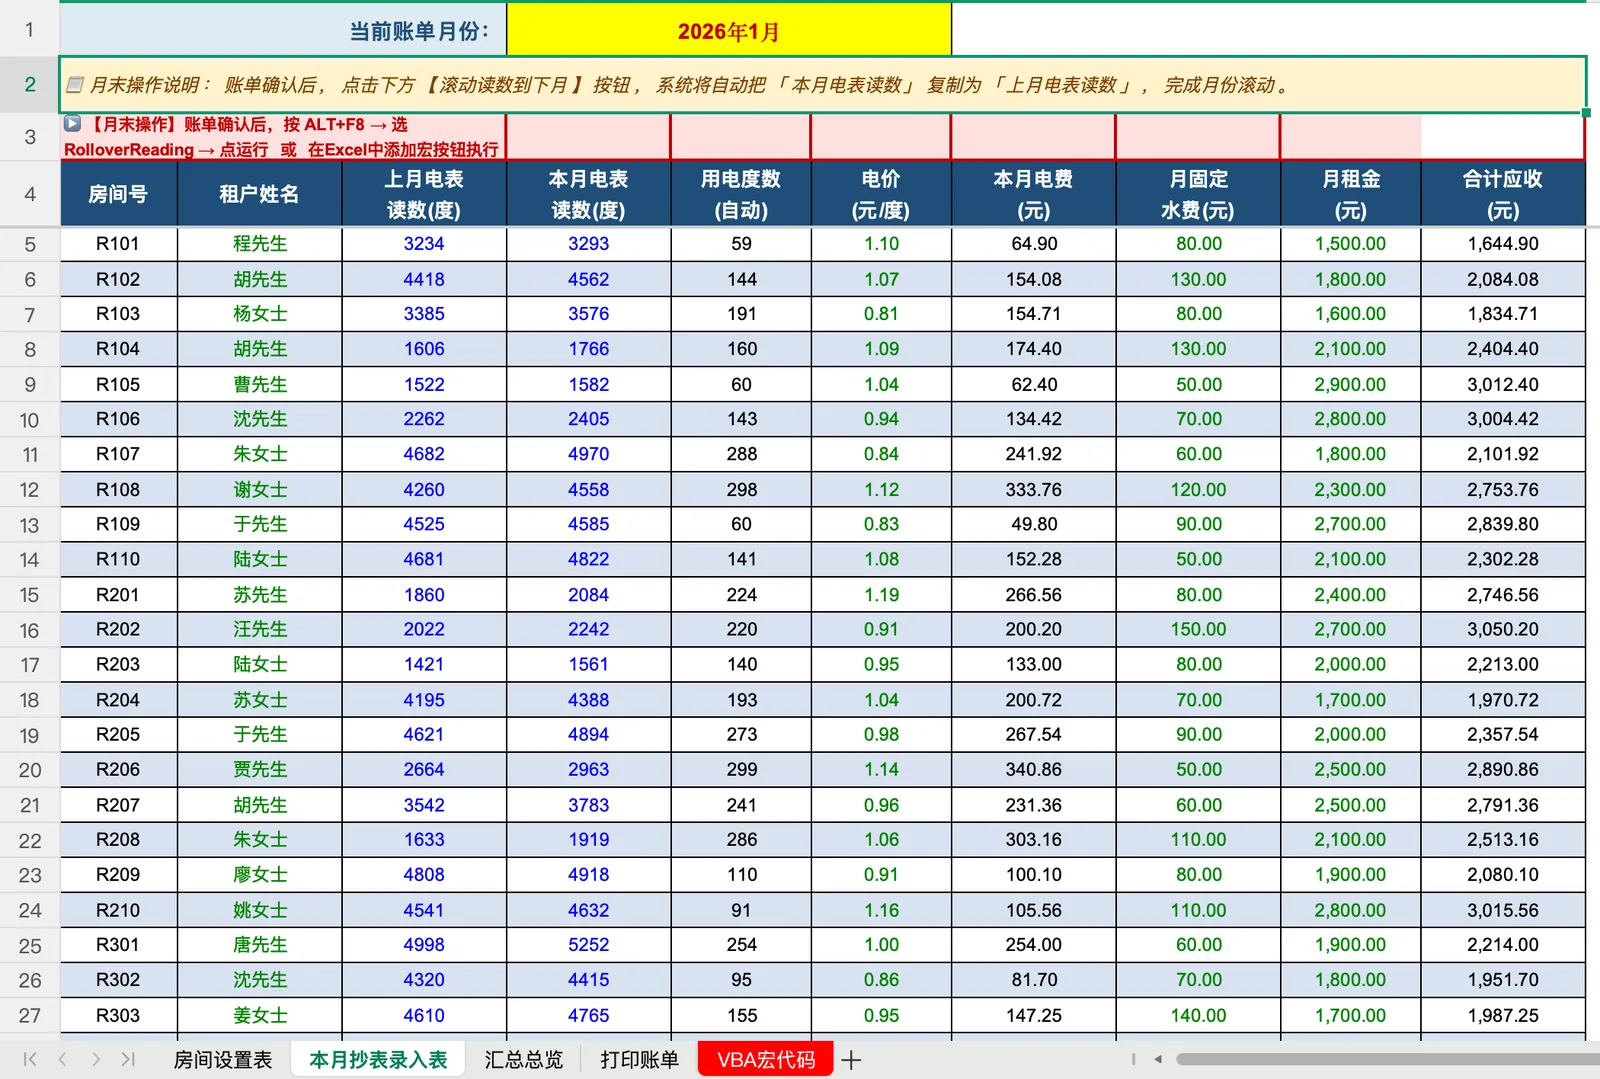Select last month reading 4418
The image size is (1600, 1079).
424,279
